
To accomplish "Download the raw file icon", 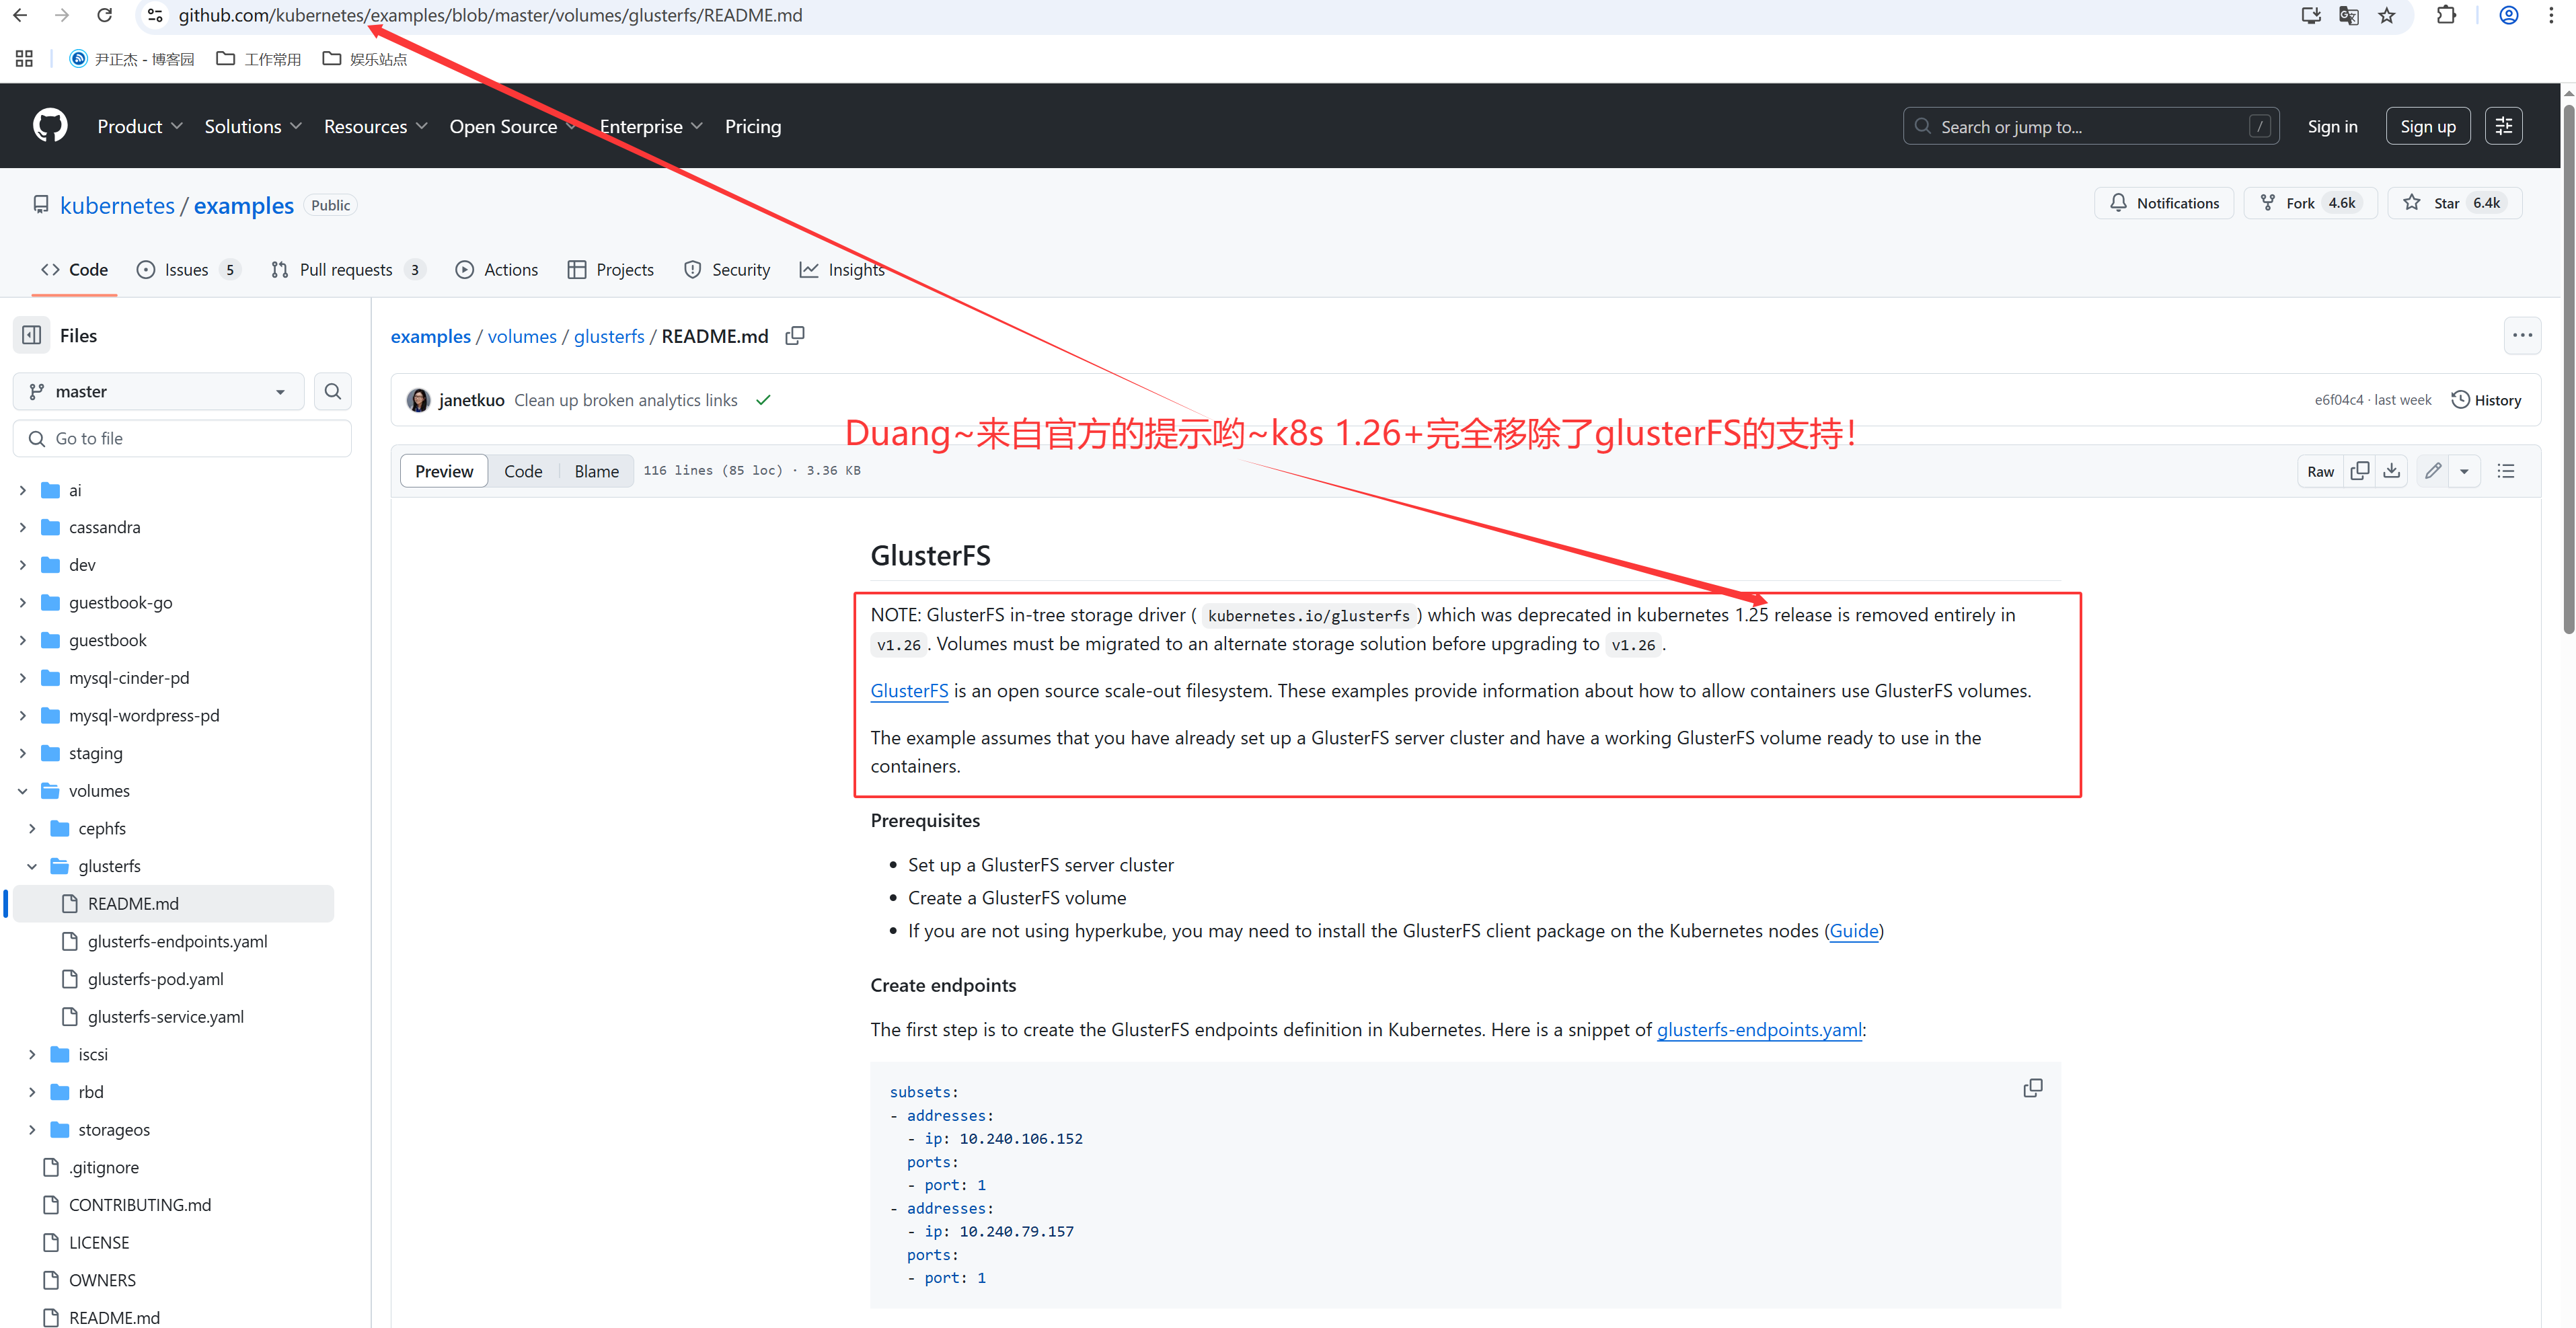I will point(2391,471).
